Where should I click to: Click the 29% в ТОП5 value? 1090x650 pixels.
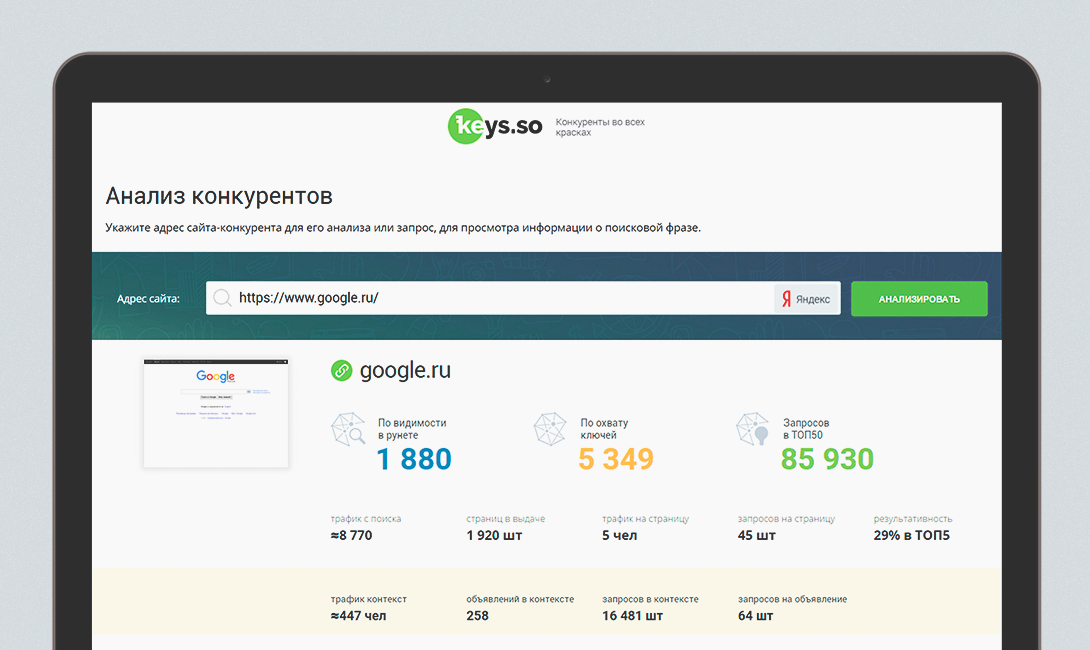[911, 535]
